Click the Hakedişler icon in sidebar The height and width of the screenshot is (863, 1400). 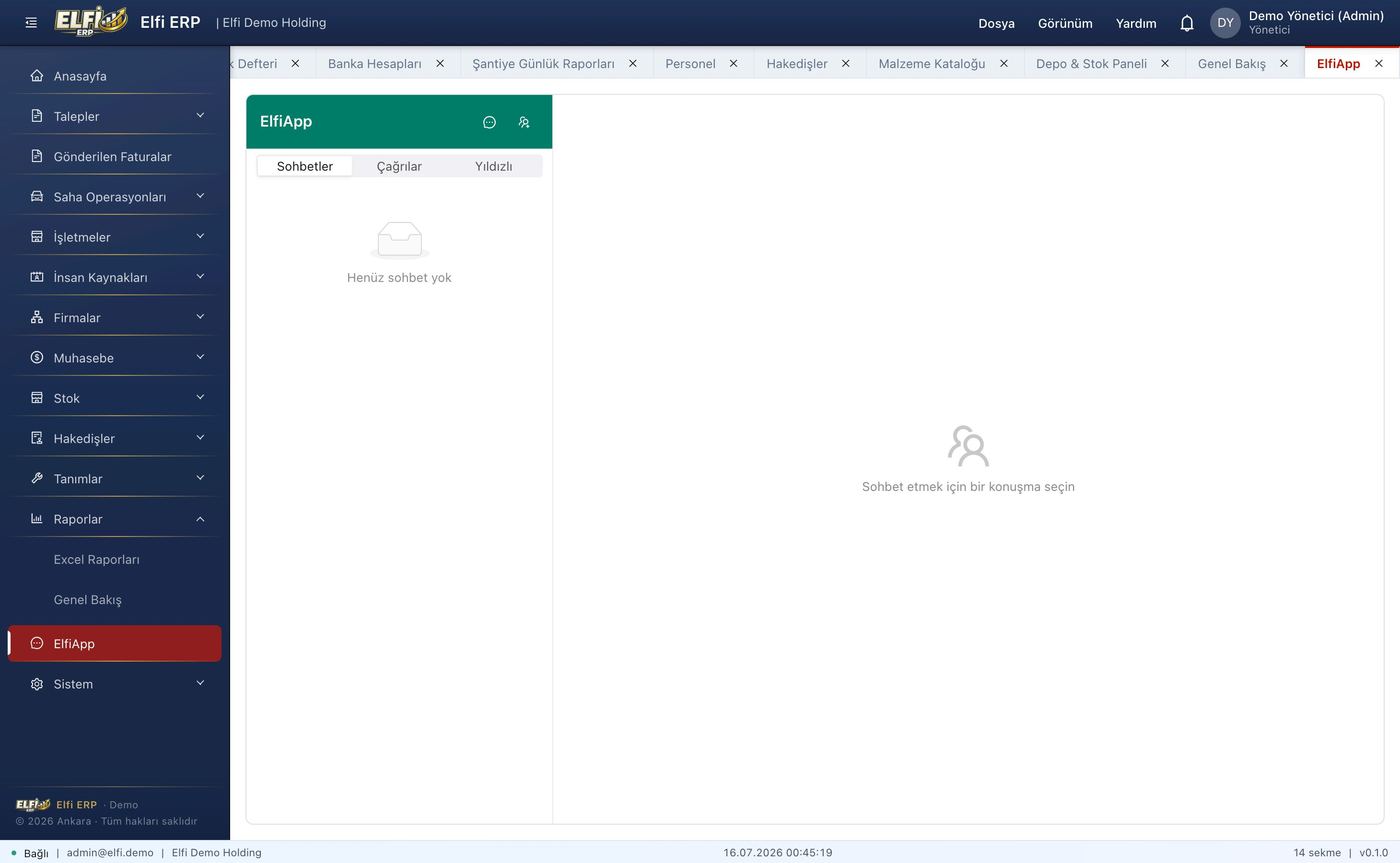click(x=37, y=438)
